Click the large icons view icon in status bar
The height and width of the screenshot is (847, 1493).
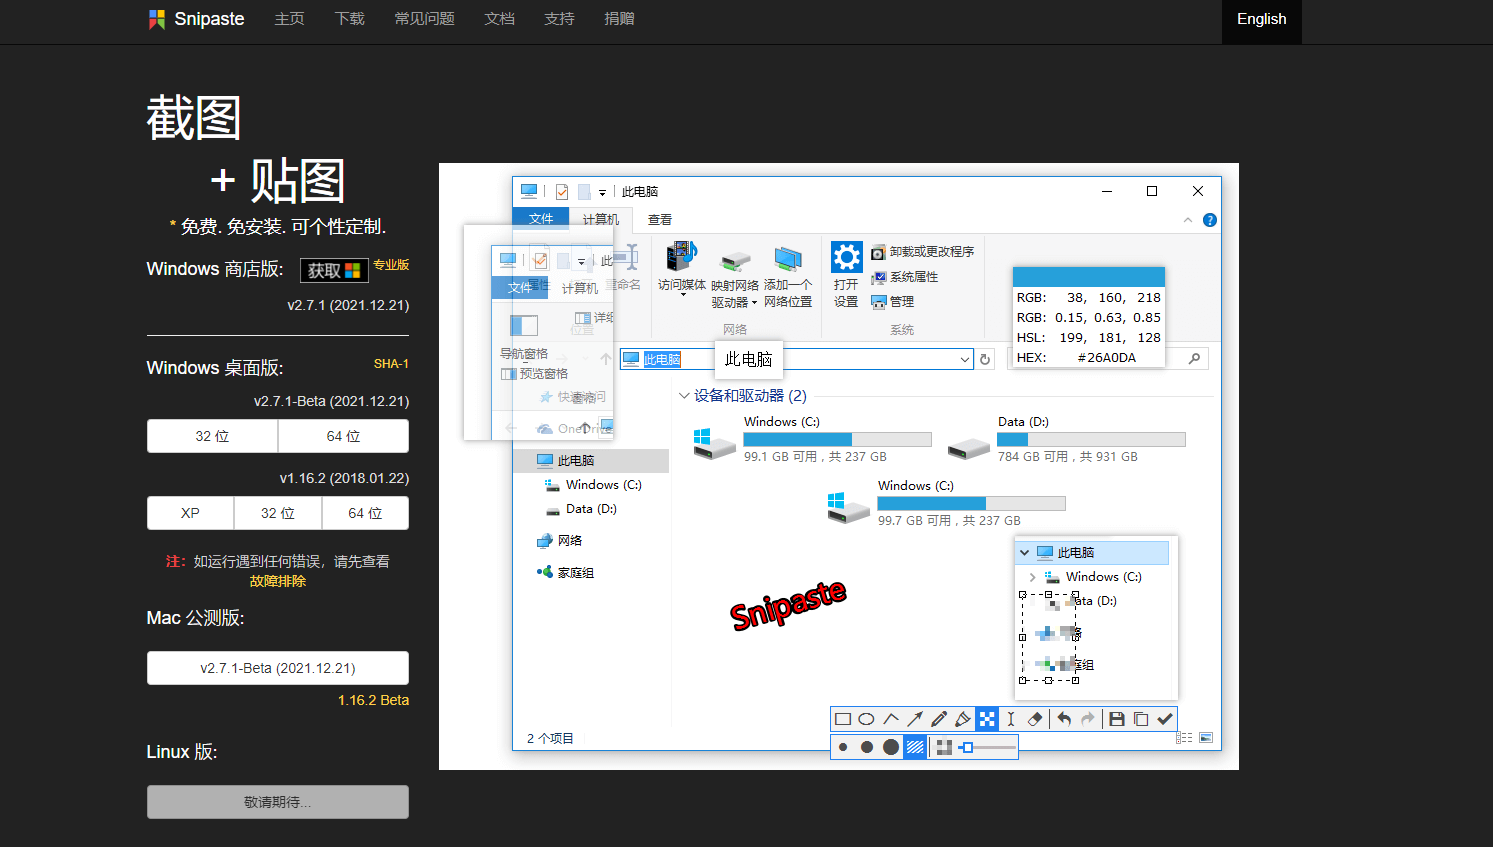point(1206,738)
